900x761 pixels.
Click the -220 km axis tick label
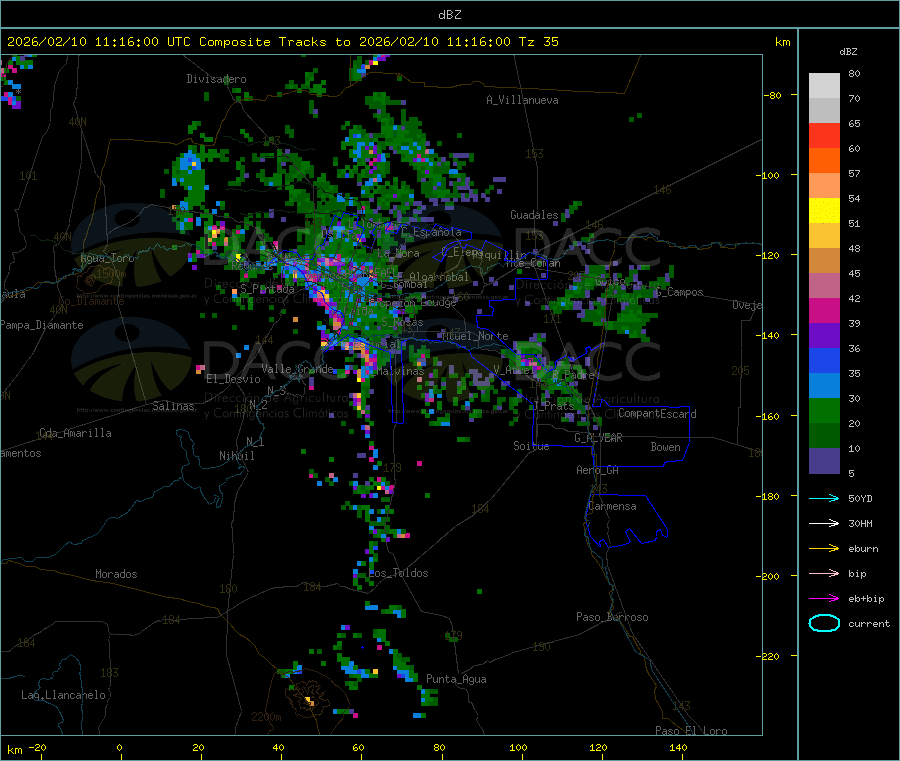[770, 656]
